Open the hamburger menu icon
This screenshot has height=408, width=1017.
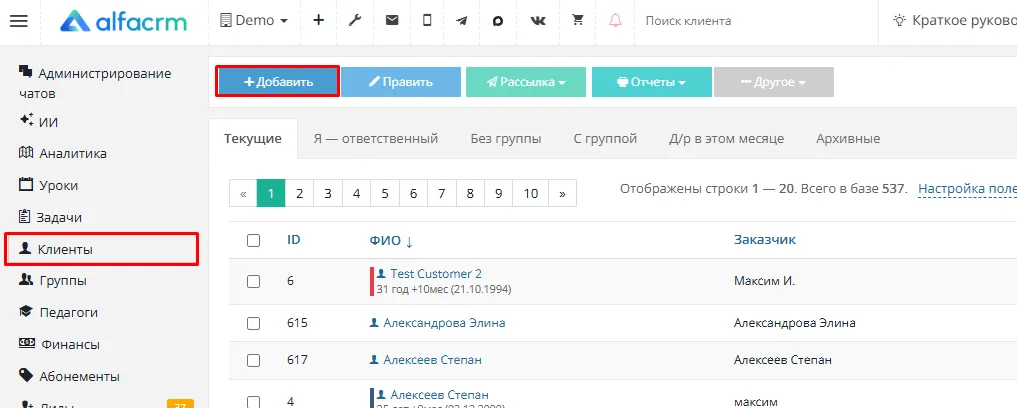pyautogui.click(x=19, y=21)
